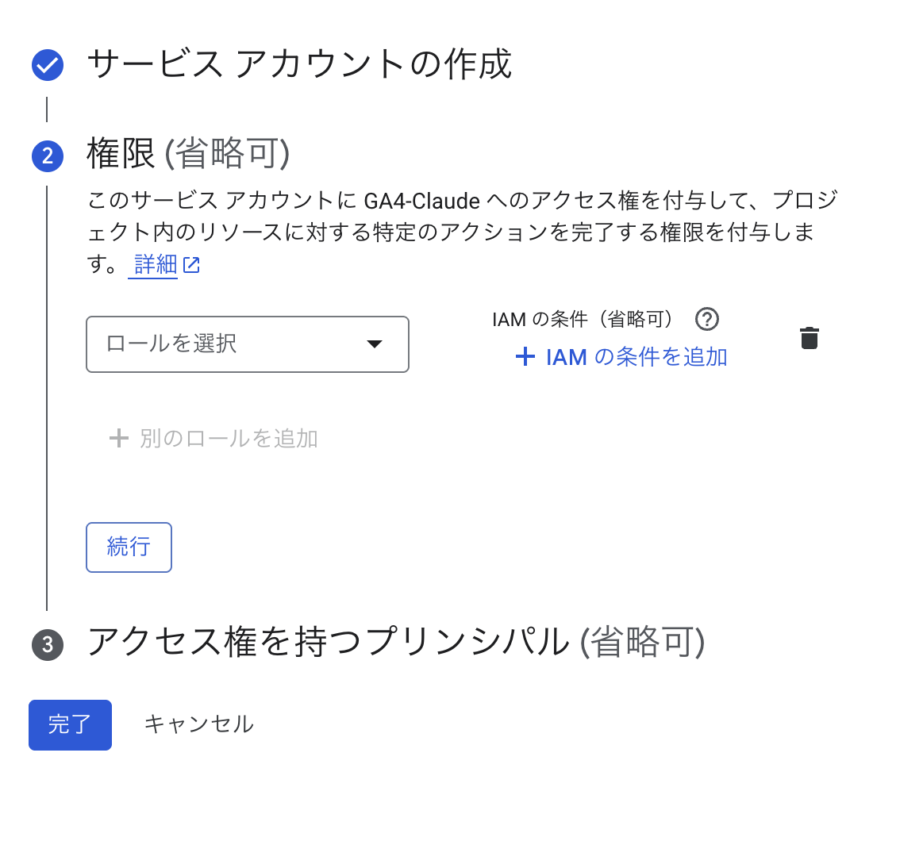Click the plus icon before IAM の条件を追加

pos(525,357)
